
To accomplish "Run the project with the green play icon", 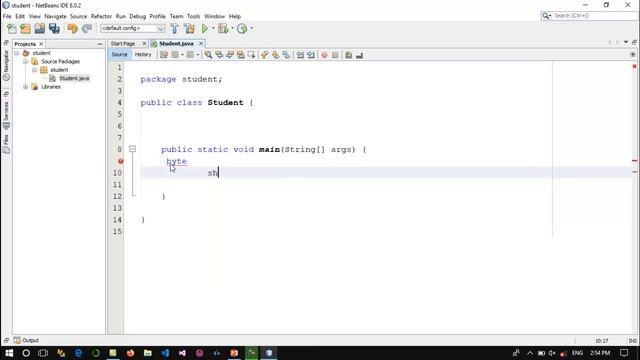I will (x=205, y=28).
